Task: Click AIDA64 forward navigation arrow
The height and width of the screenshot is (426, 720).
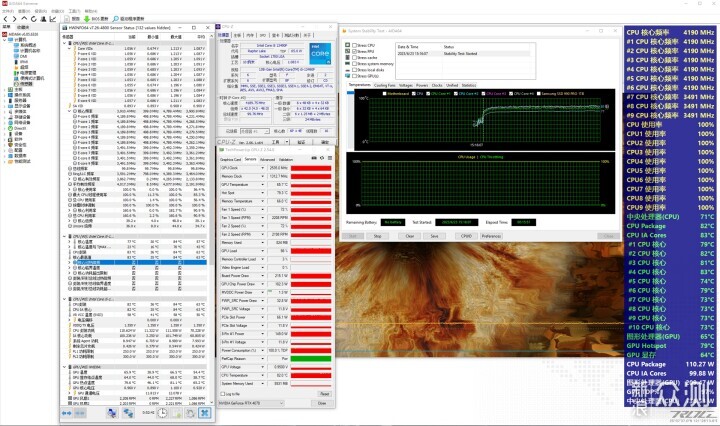Action: [x=15, y=19]
